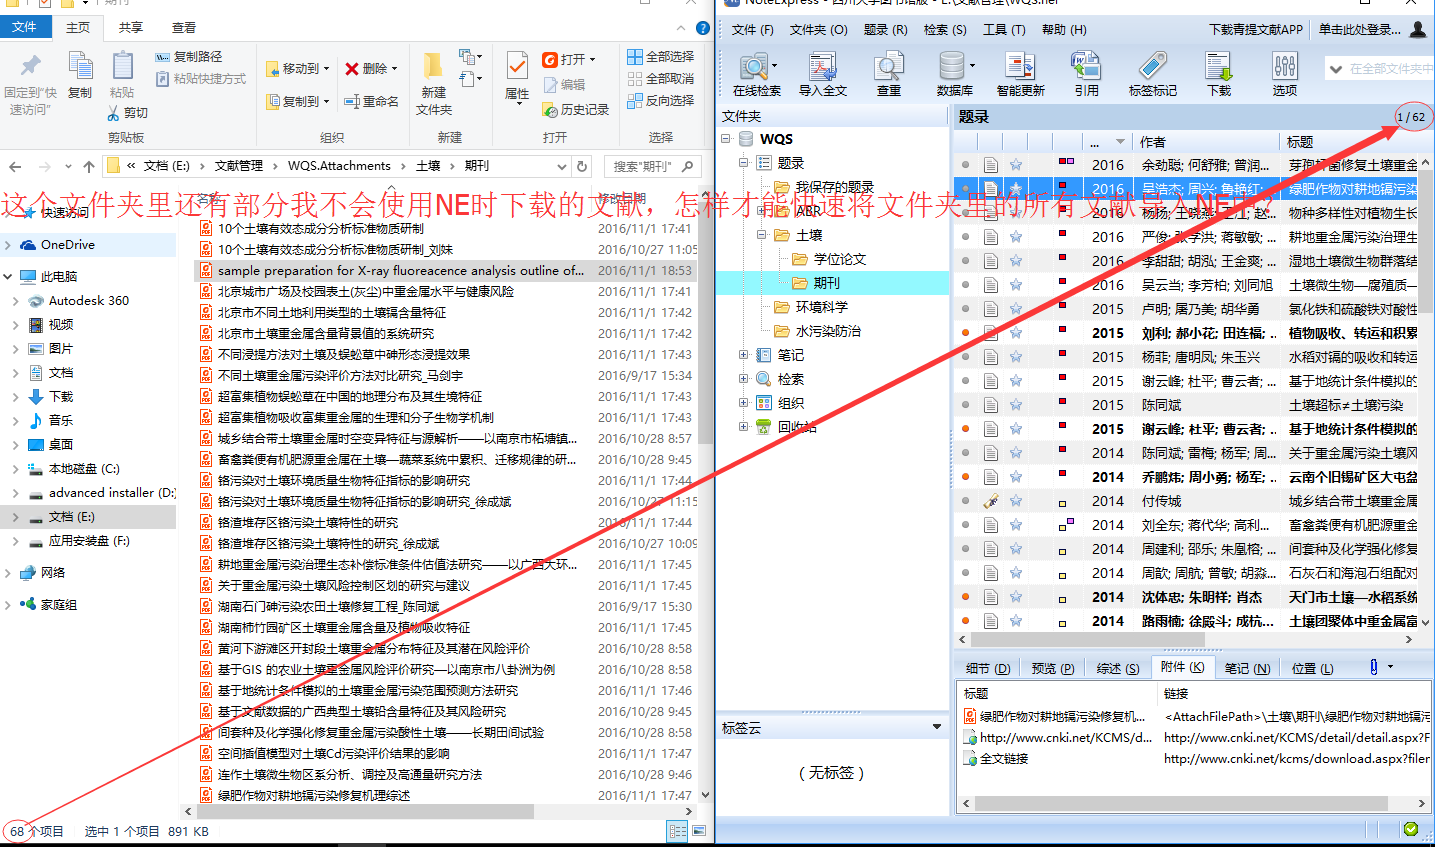Toggle read status dot for 周建利 record
The height and width of the screenshot is (847, 1435).
click(x=965, y=549)
